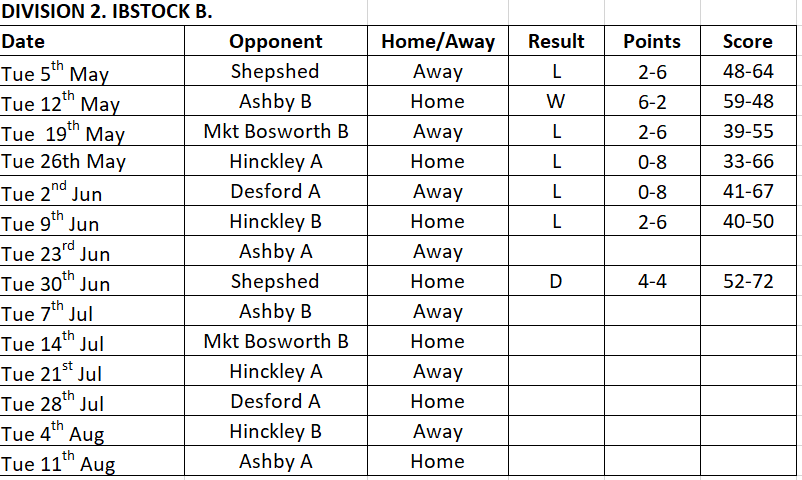
Task: Click the Mkt Bosworth B cell for 19th May
Action: tap(276, 131)
